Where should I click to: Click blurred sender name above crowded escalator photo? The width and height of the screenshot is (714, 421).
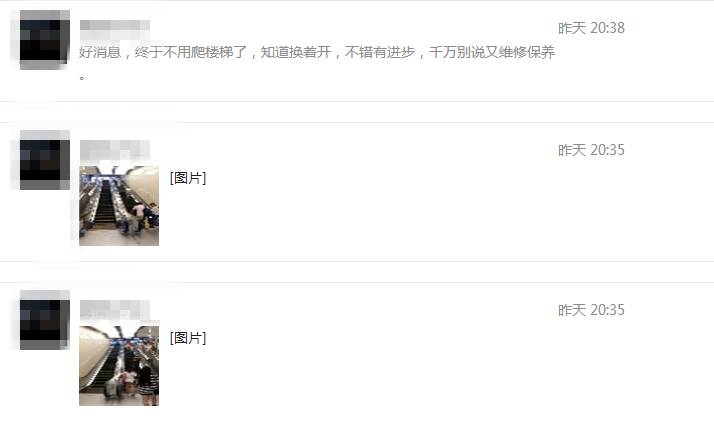tap(115, 309)
